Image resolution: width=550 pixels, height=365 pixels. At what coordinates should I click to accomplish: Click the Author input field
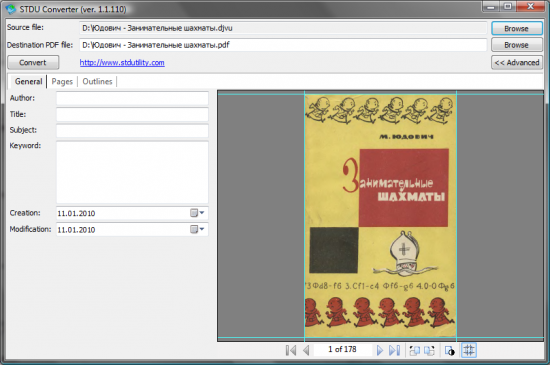pos(132,98)
